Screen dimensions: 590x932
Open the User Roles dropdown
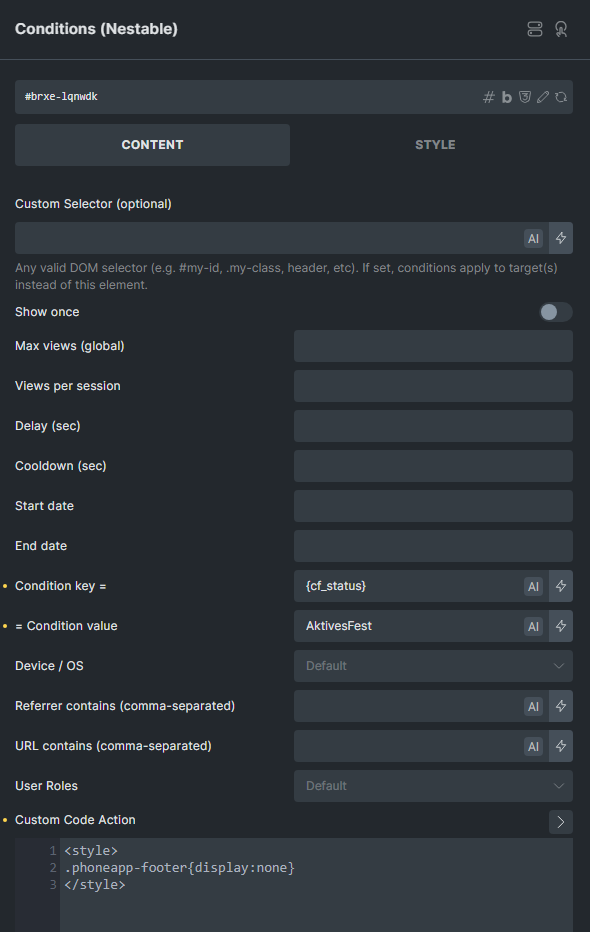(x=433, y=786)
